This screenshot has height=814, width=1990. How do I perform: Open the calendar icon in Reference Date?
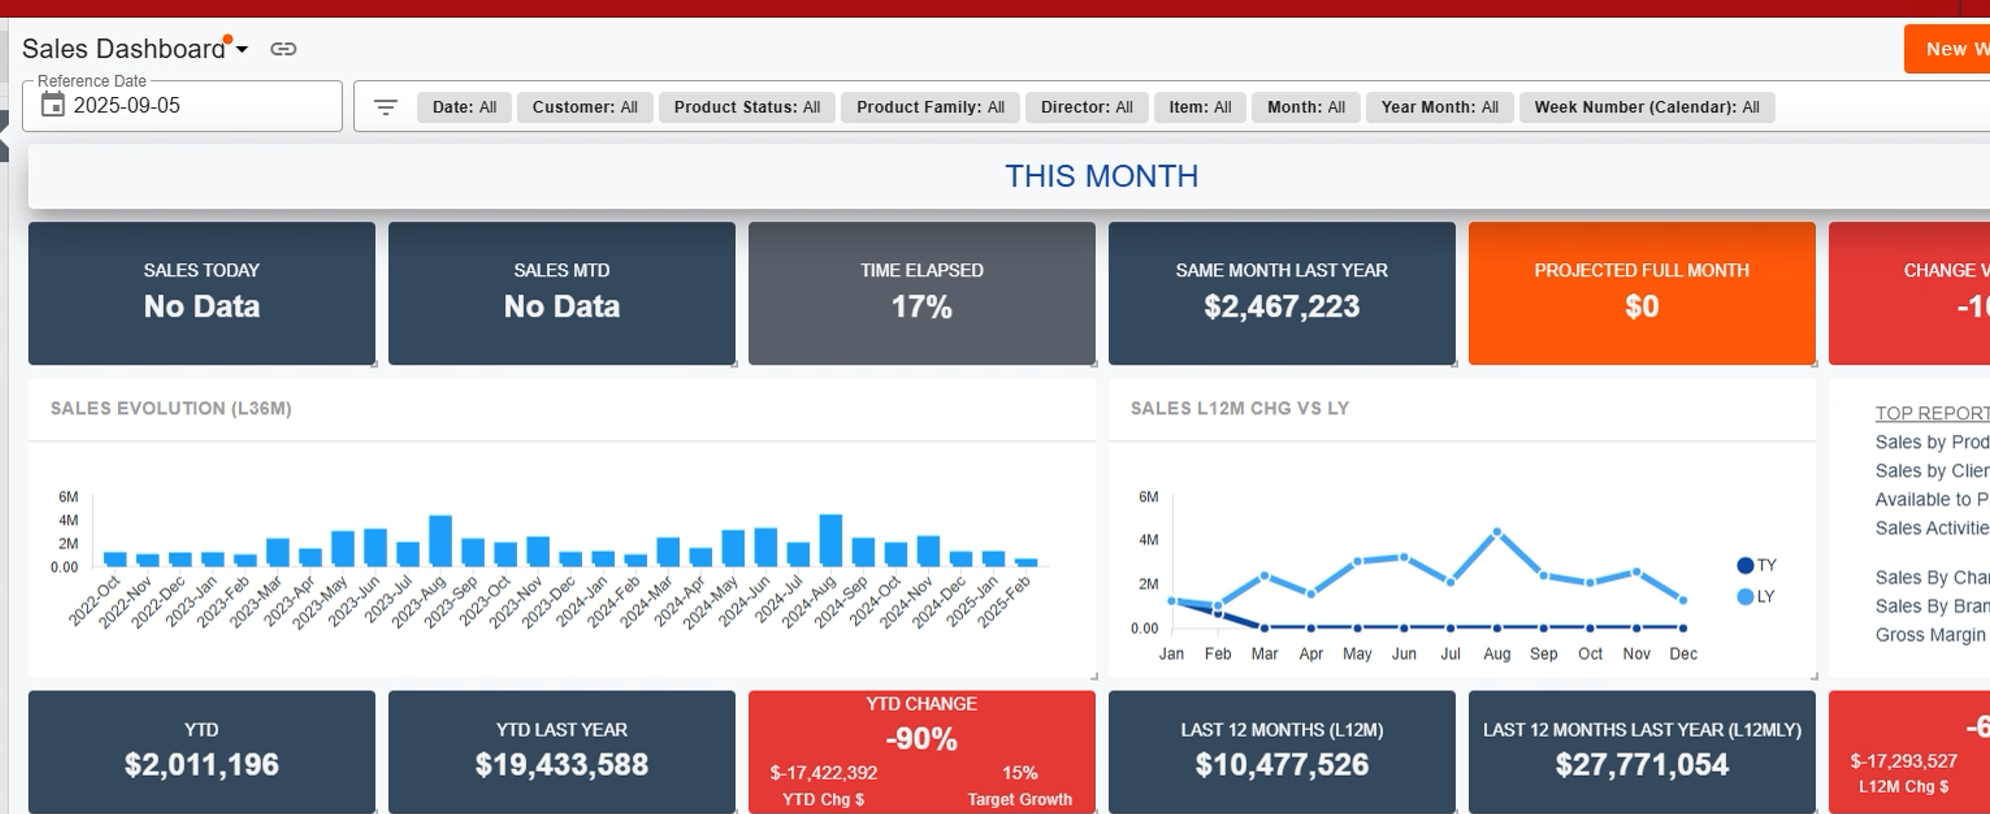coord(53,105)
